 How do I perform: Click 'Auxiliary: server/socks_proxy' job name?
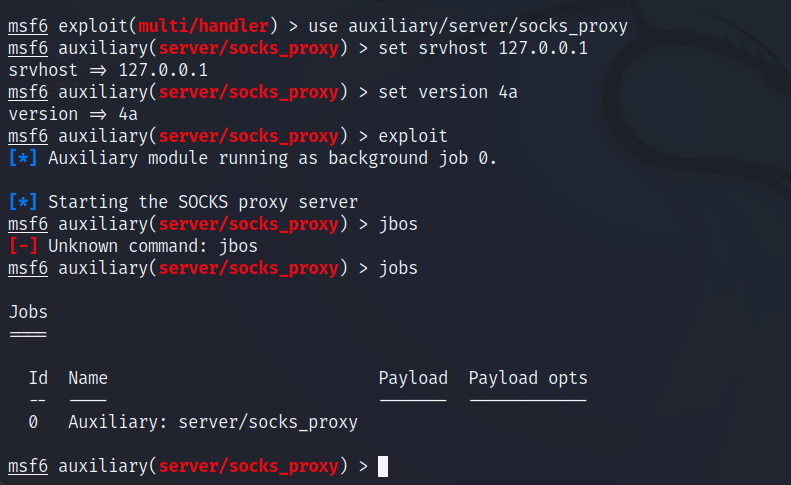[213, 422]
